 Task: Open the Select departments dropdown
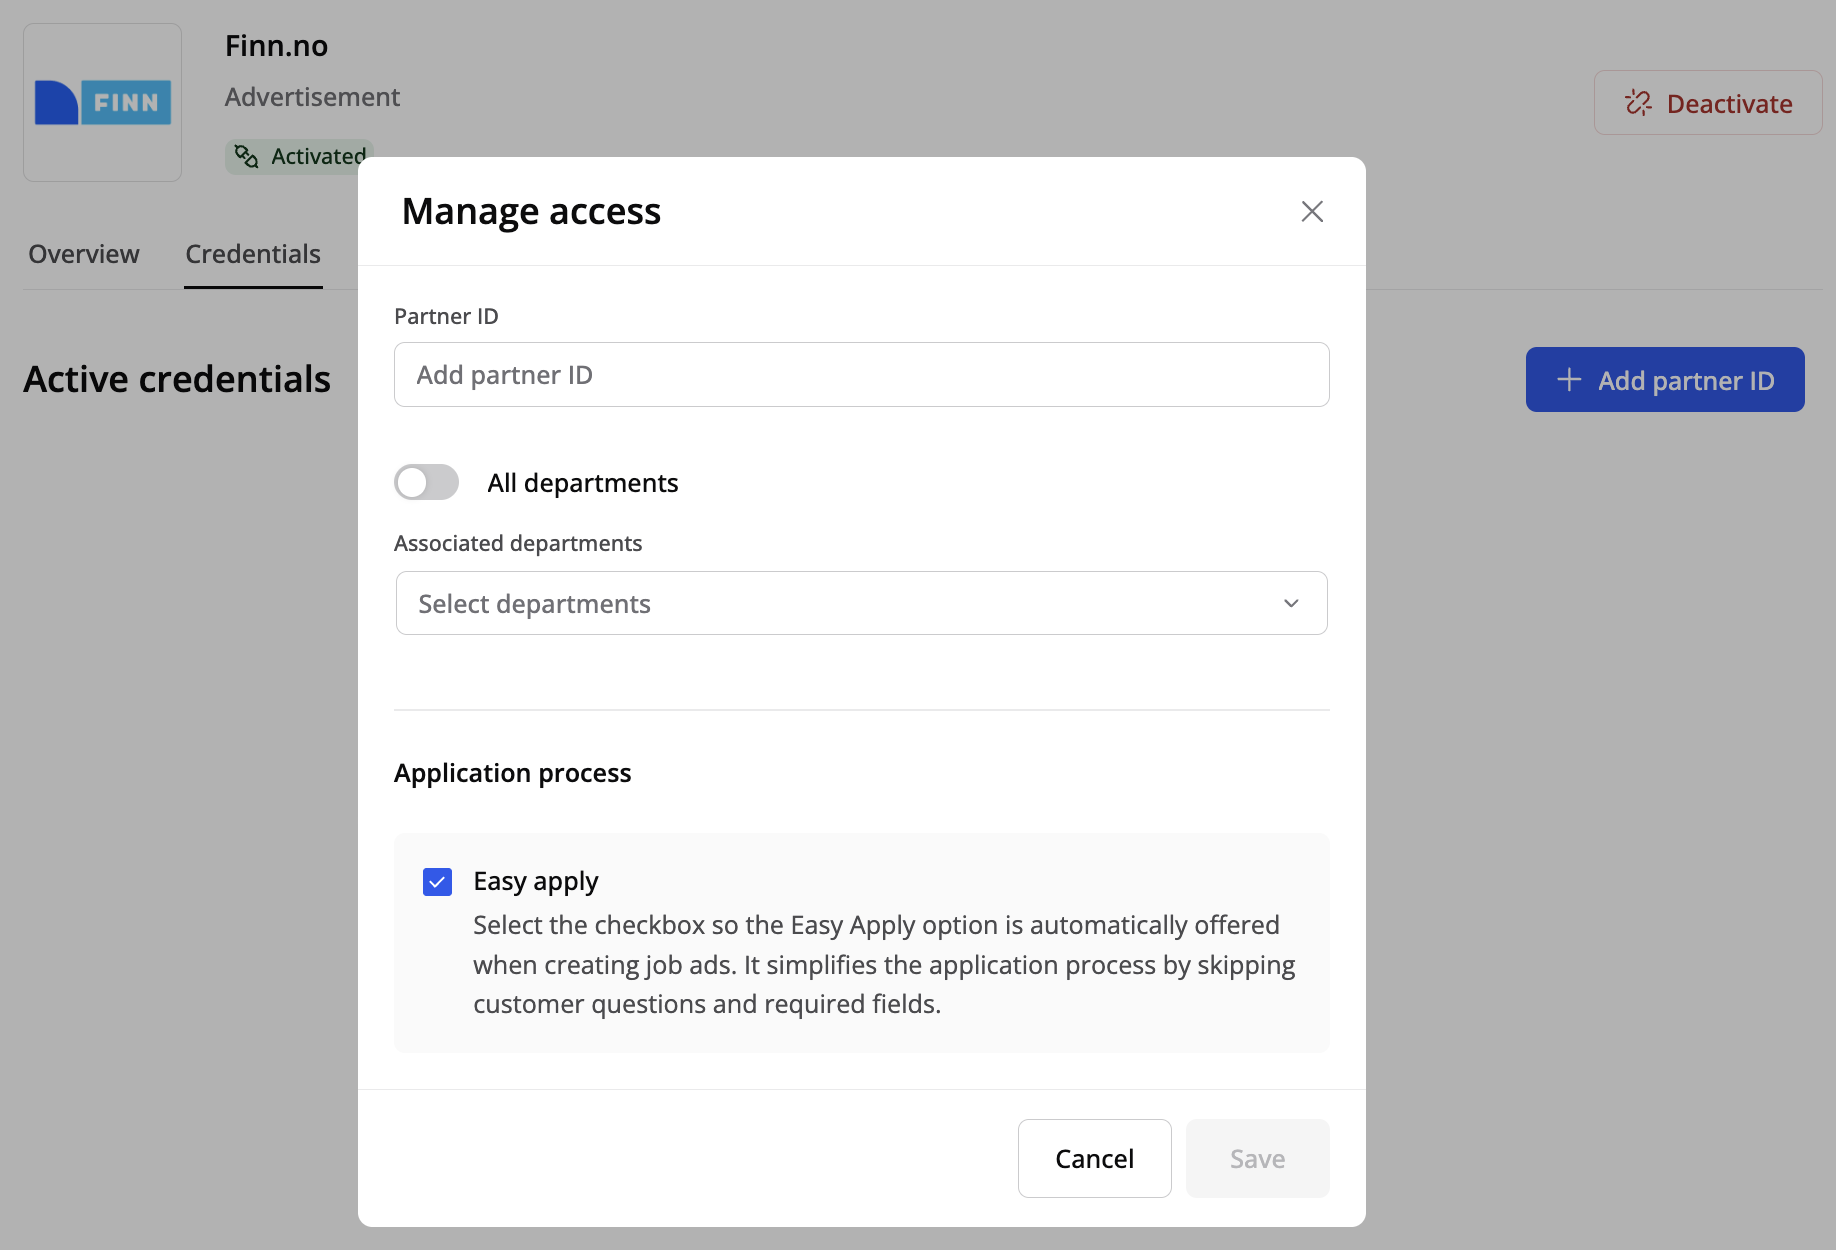point(860,603)
